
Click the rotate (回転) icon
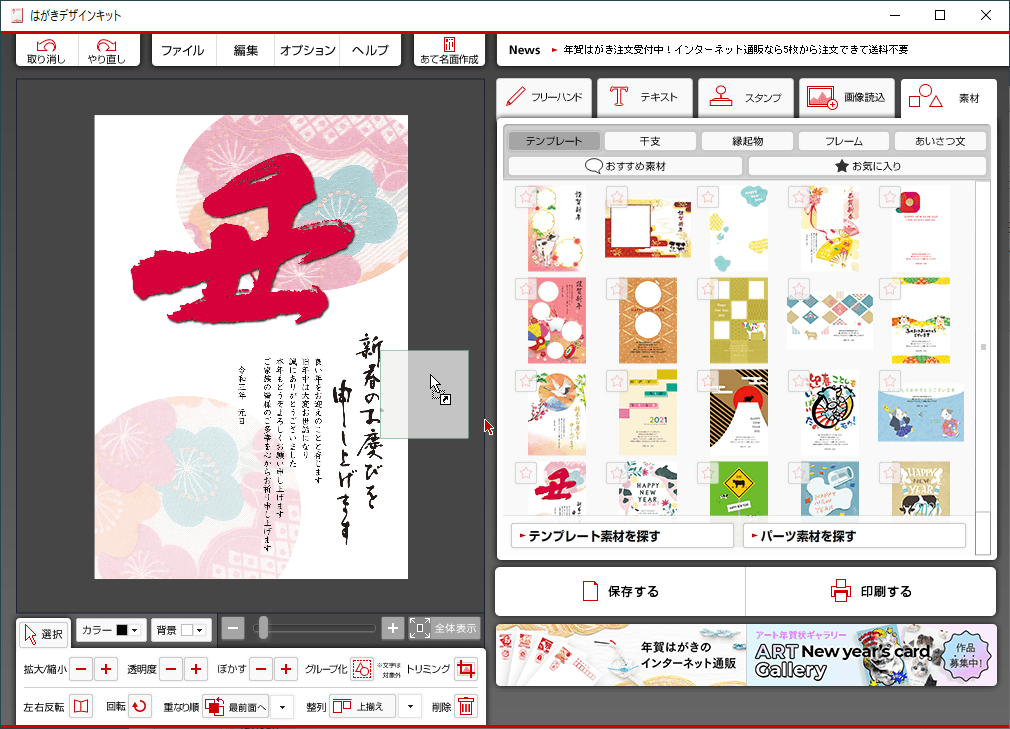coord(140,706)
